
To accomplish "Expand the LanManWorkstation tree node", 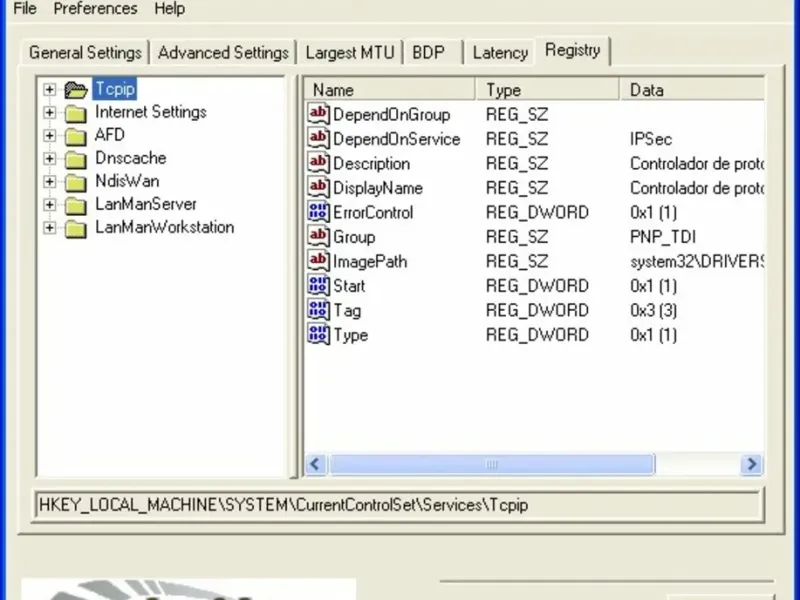I will [x=49, y=228].
